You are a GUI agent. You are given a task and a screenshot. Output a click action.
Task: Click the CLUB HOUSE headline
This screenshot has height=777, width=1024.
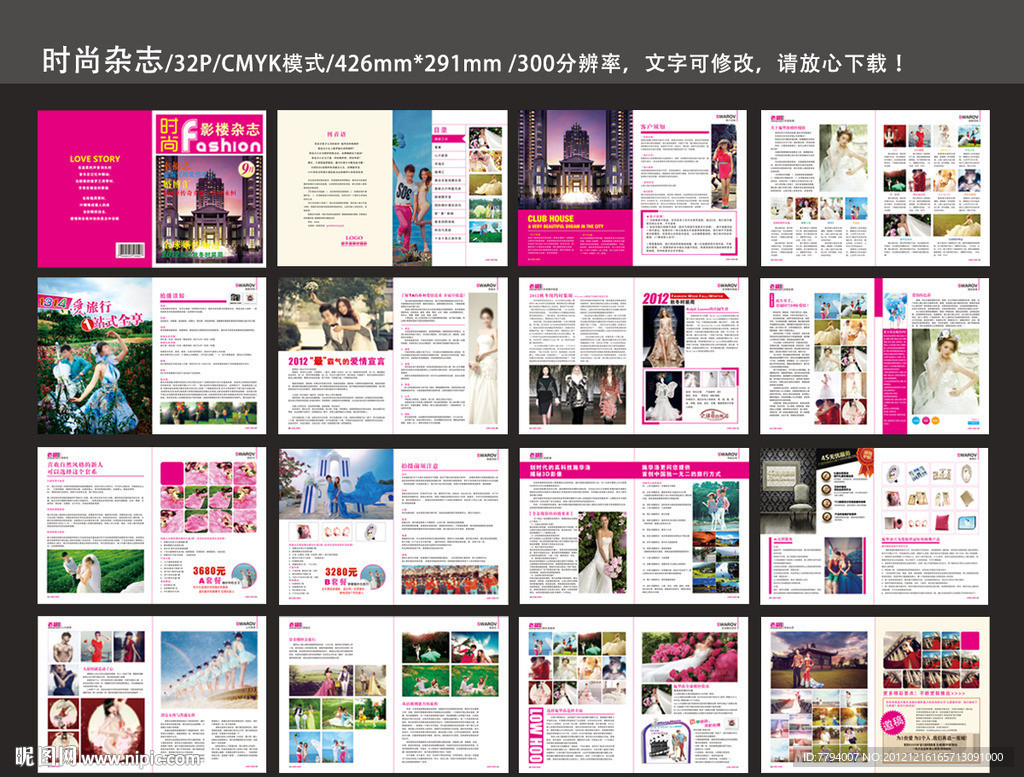[x=551, y=217]
